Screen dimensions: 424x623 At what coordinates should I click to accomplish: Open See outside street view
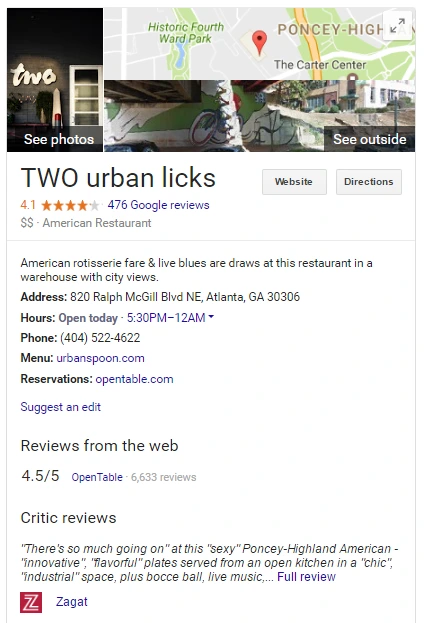[x=369, y=139]
